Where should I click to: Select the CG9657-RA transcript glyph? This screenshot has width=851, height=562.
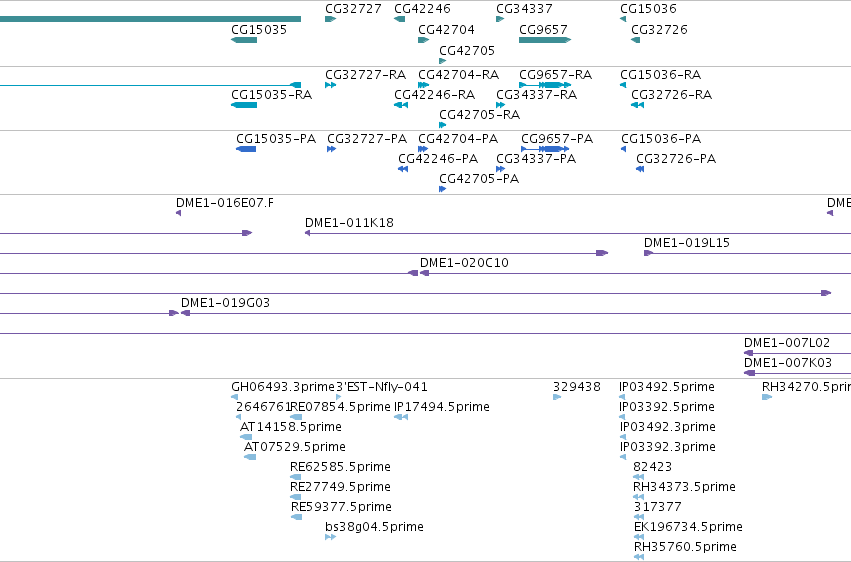[545, 85]
